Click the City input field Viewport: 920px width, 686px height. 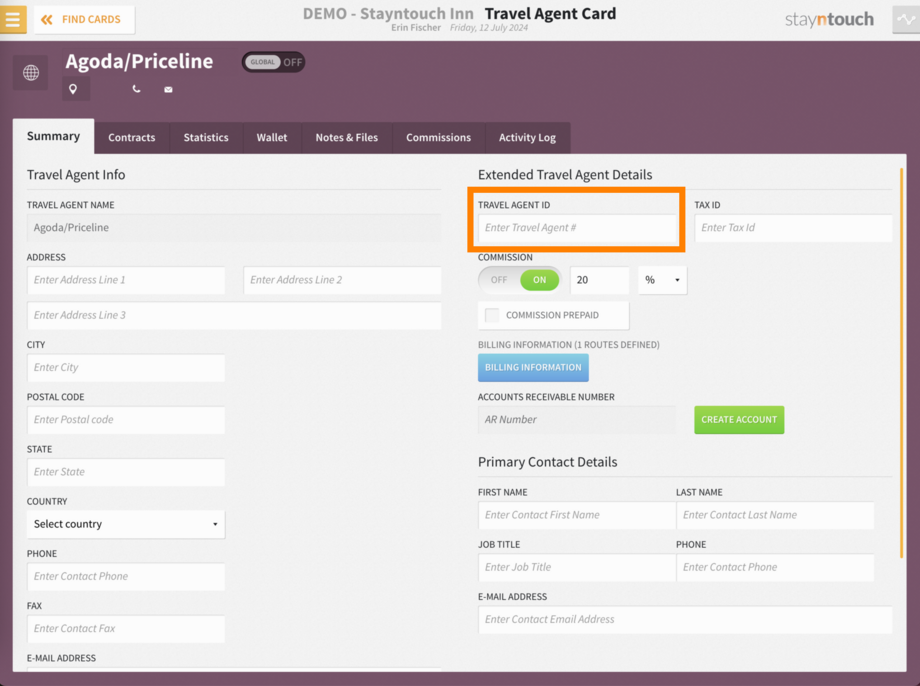(126, 367)
